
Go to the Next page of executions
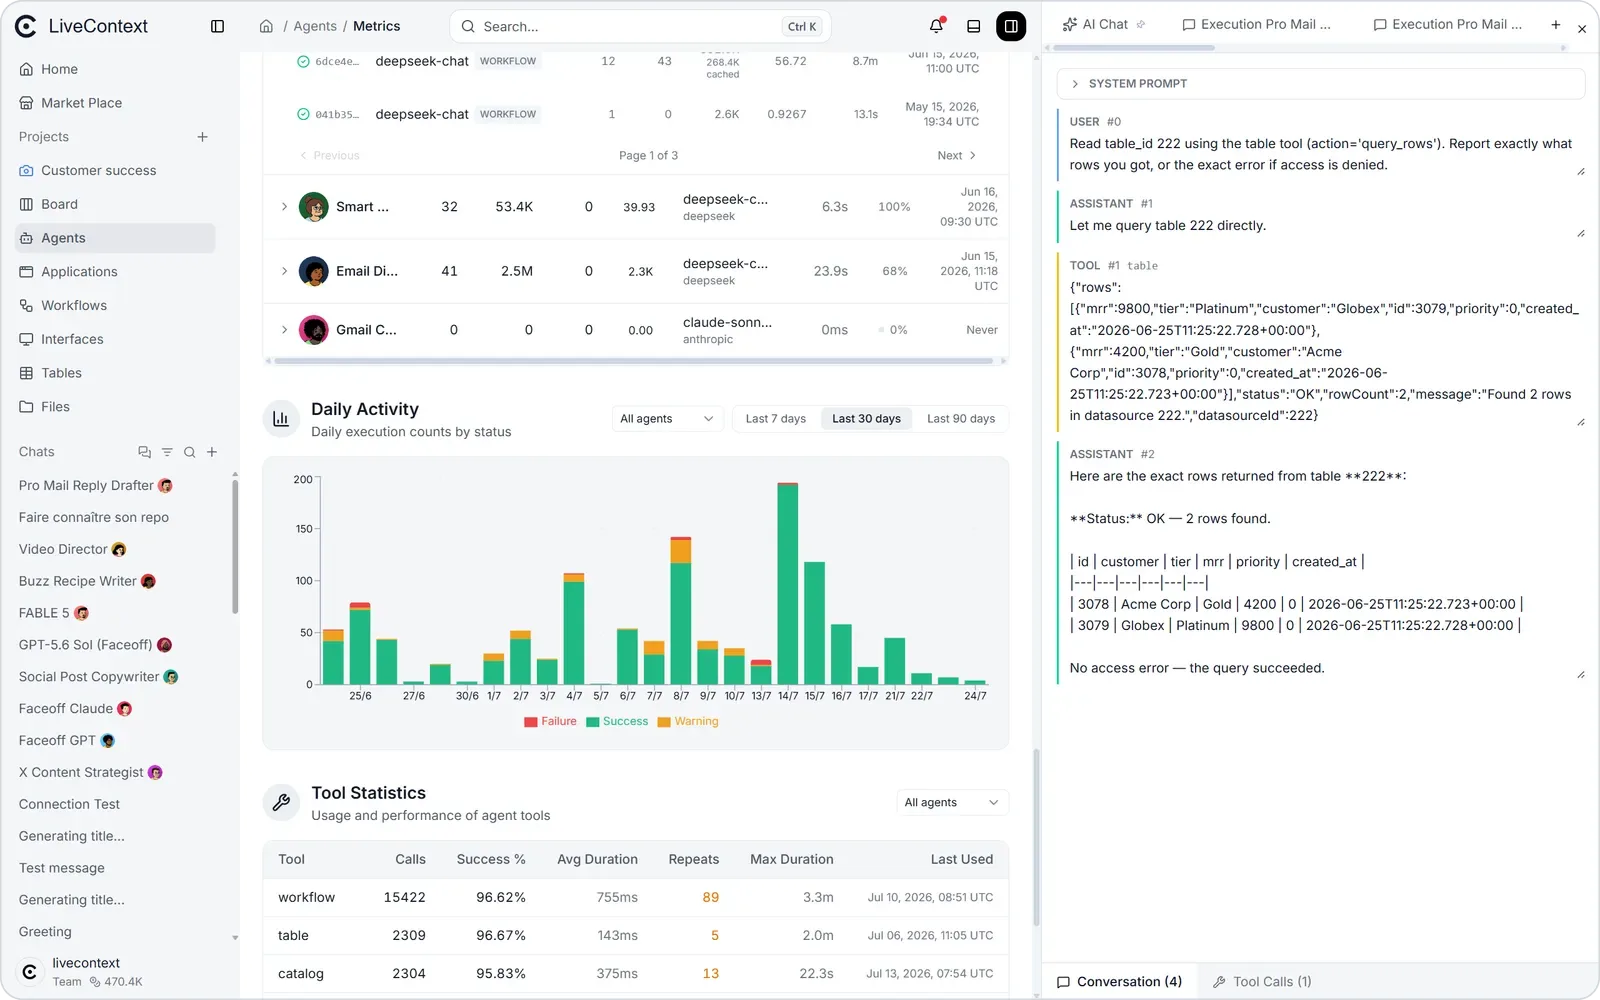click(957, 155)
